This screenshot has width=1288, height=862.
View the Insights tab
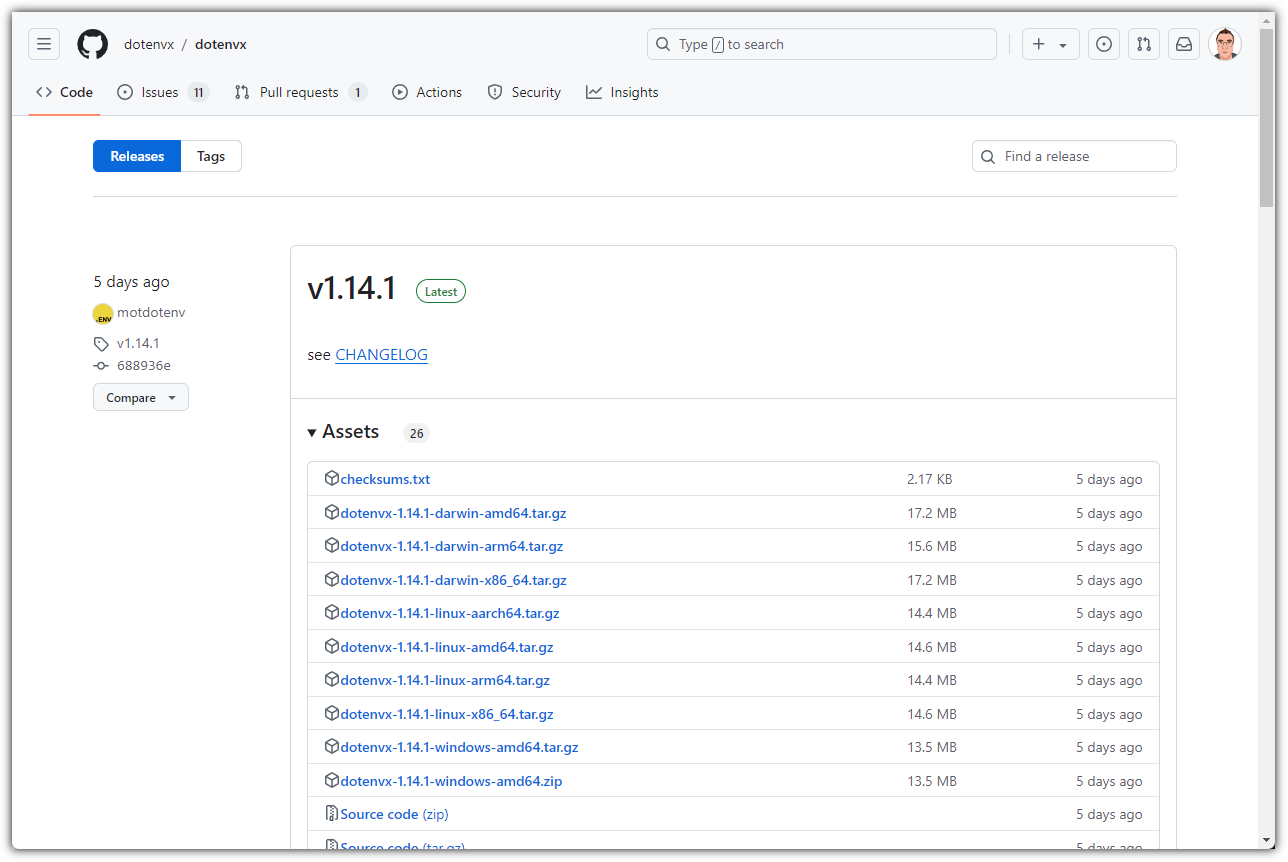(622, 92)
